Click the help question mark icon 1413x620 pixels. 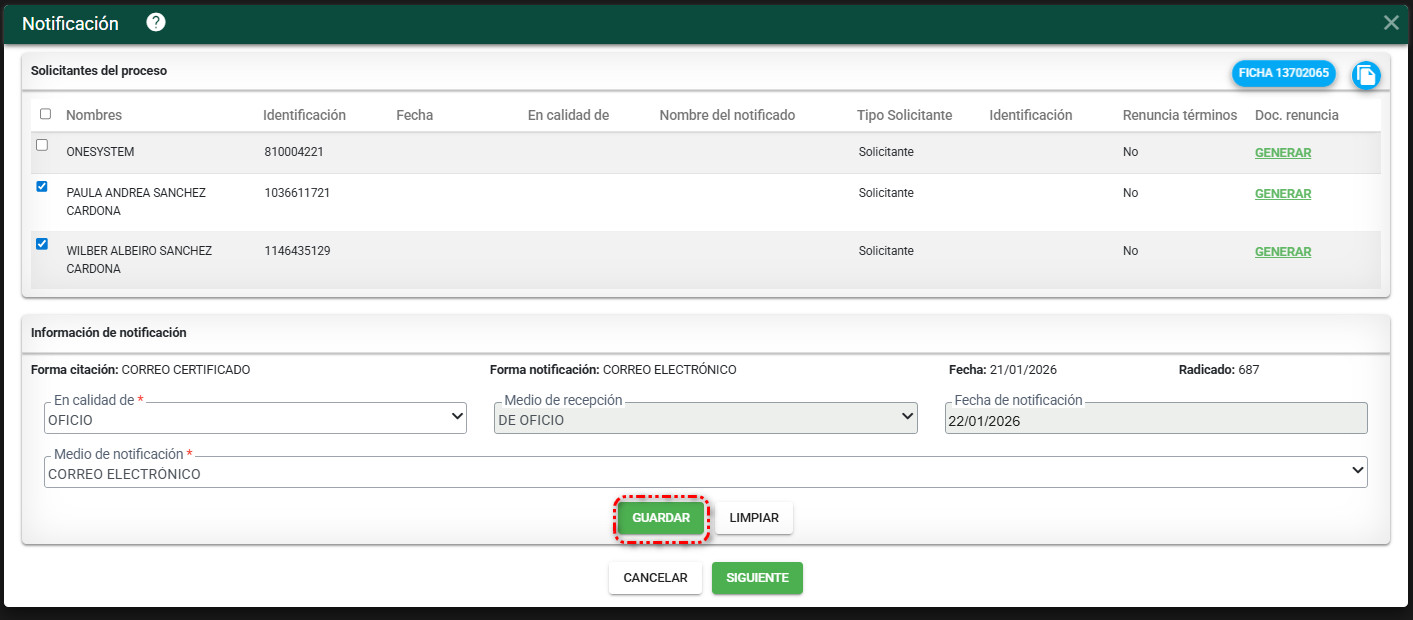pos(156,23)
